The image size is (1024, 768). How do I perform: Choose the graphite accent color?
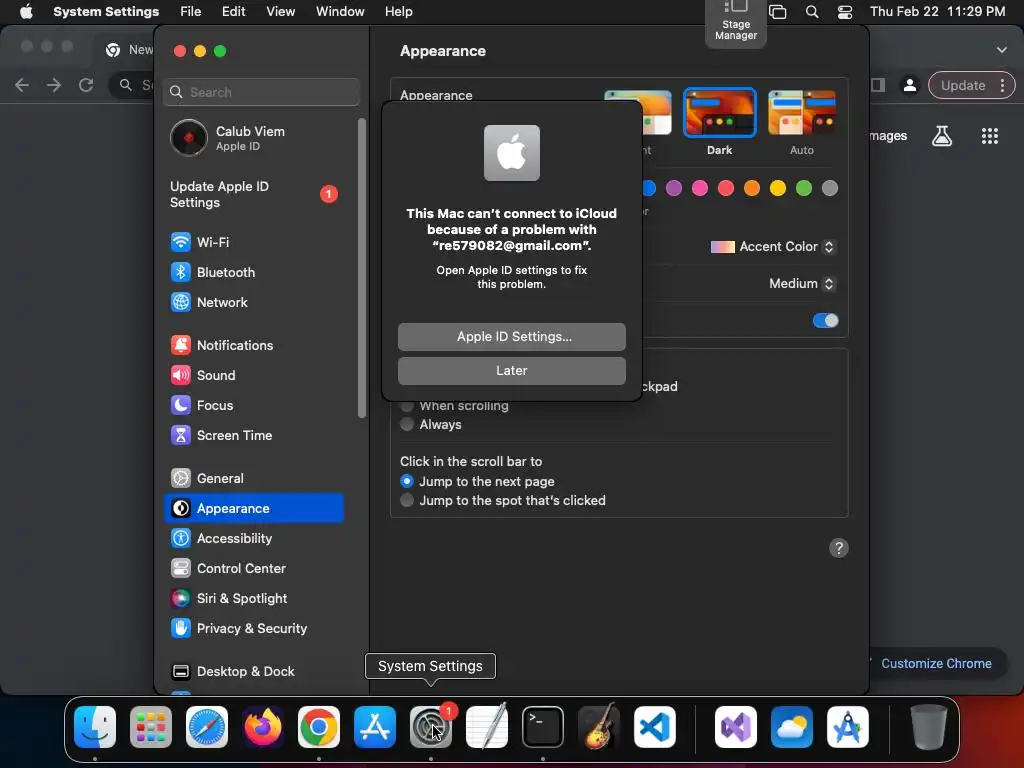830,189
